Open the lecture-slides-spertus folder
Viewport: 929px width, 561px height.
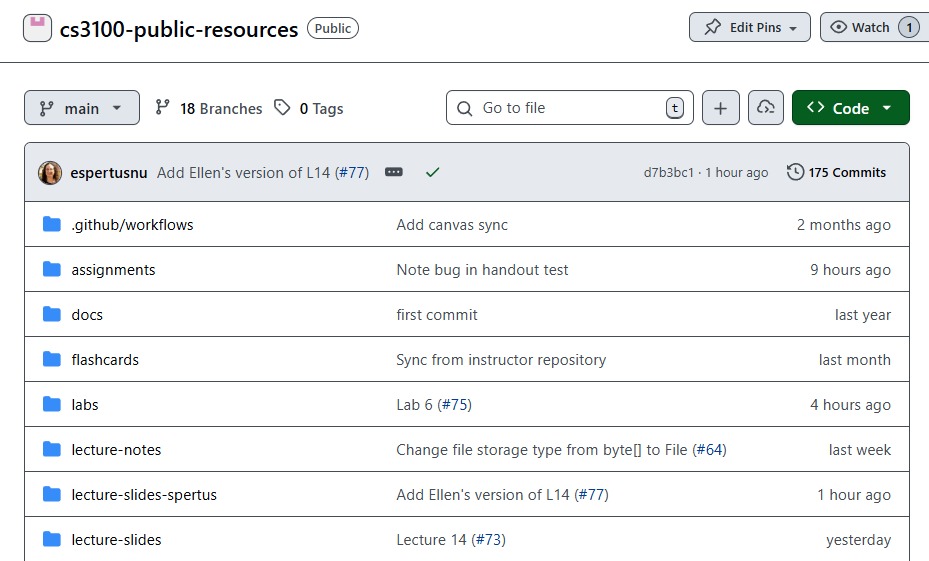[144, 495]
